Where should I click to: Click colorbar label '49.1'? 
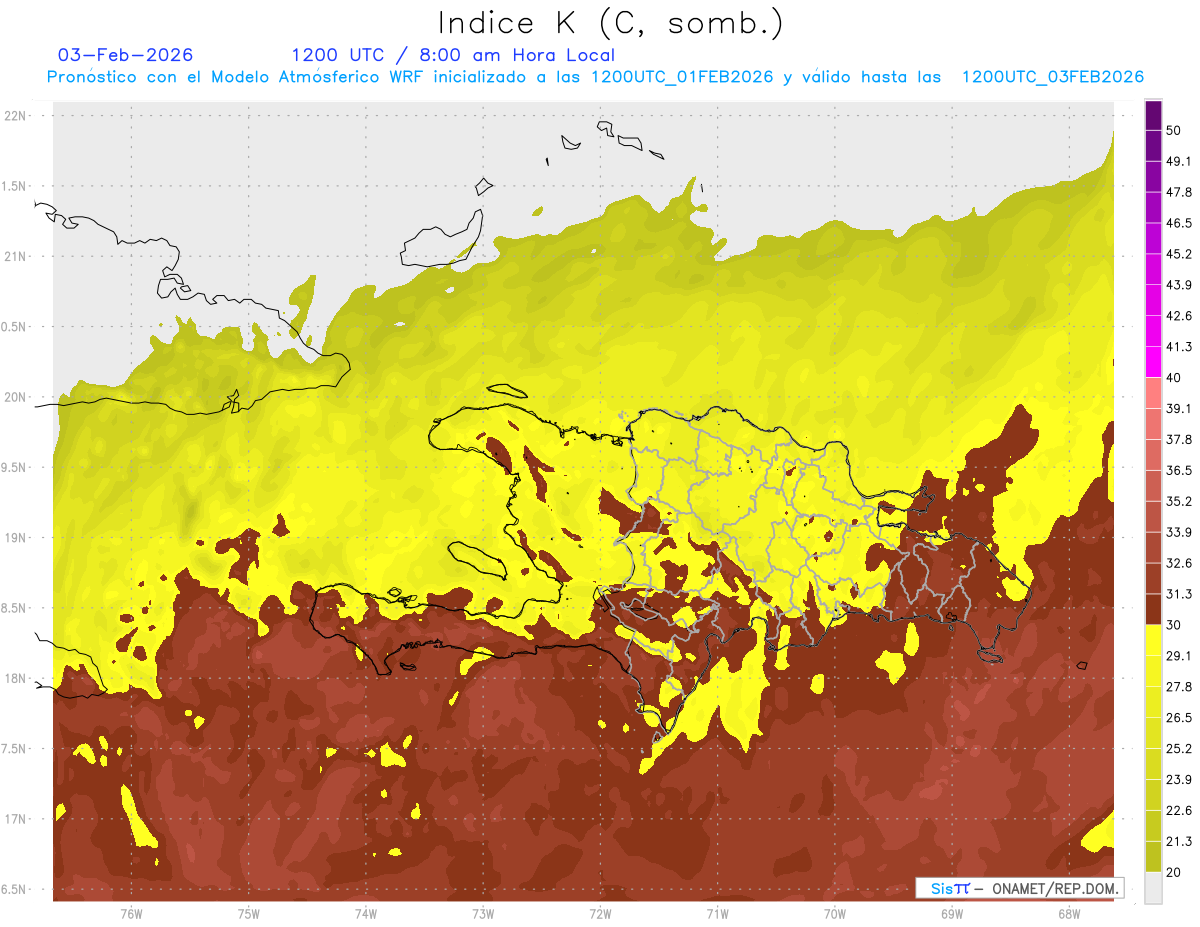pos(1178,161)
